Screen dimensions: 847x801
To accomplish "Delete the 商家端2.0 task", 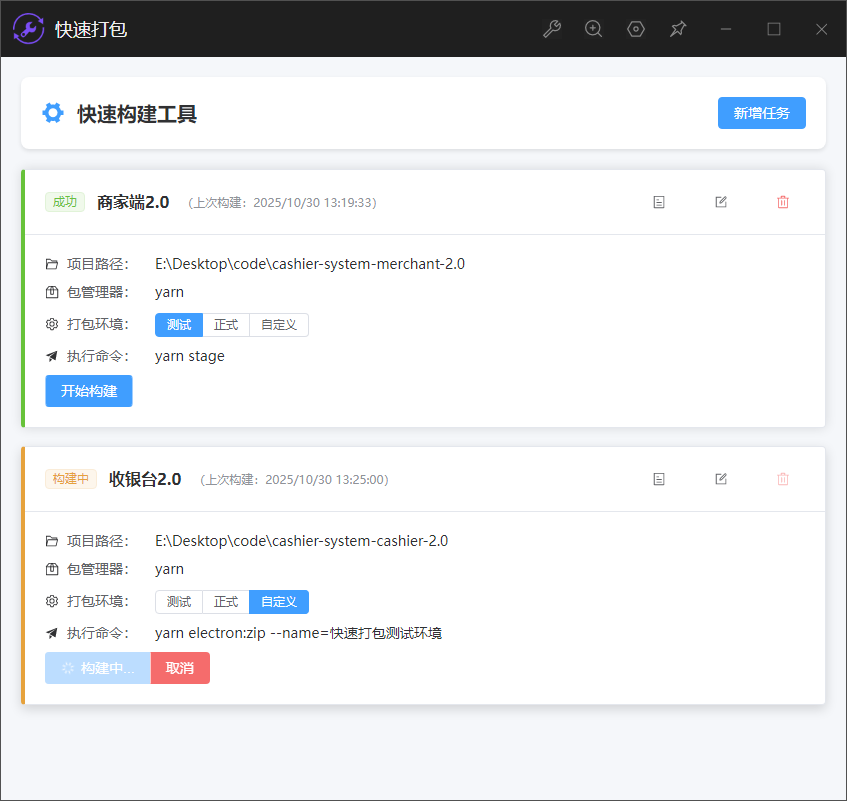I will click(x=783, y=202).
